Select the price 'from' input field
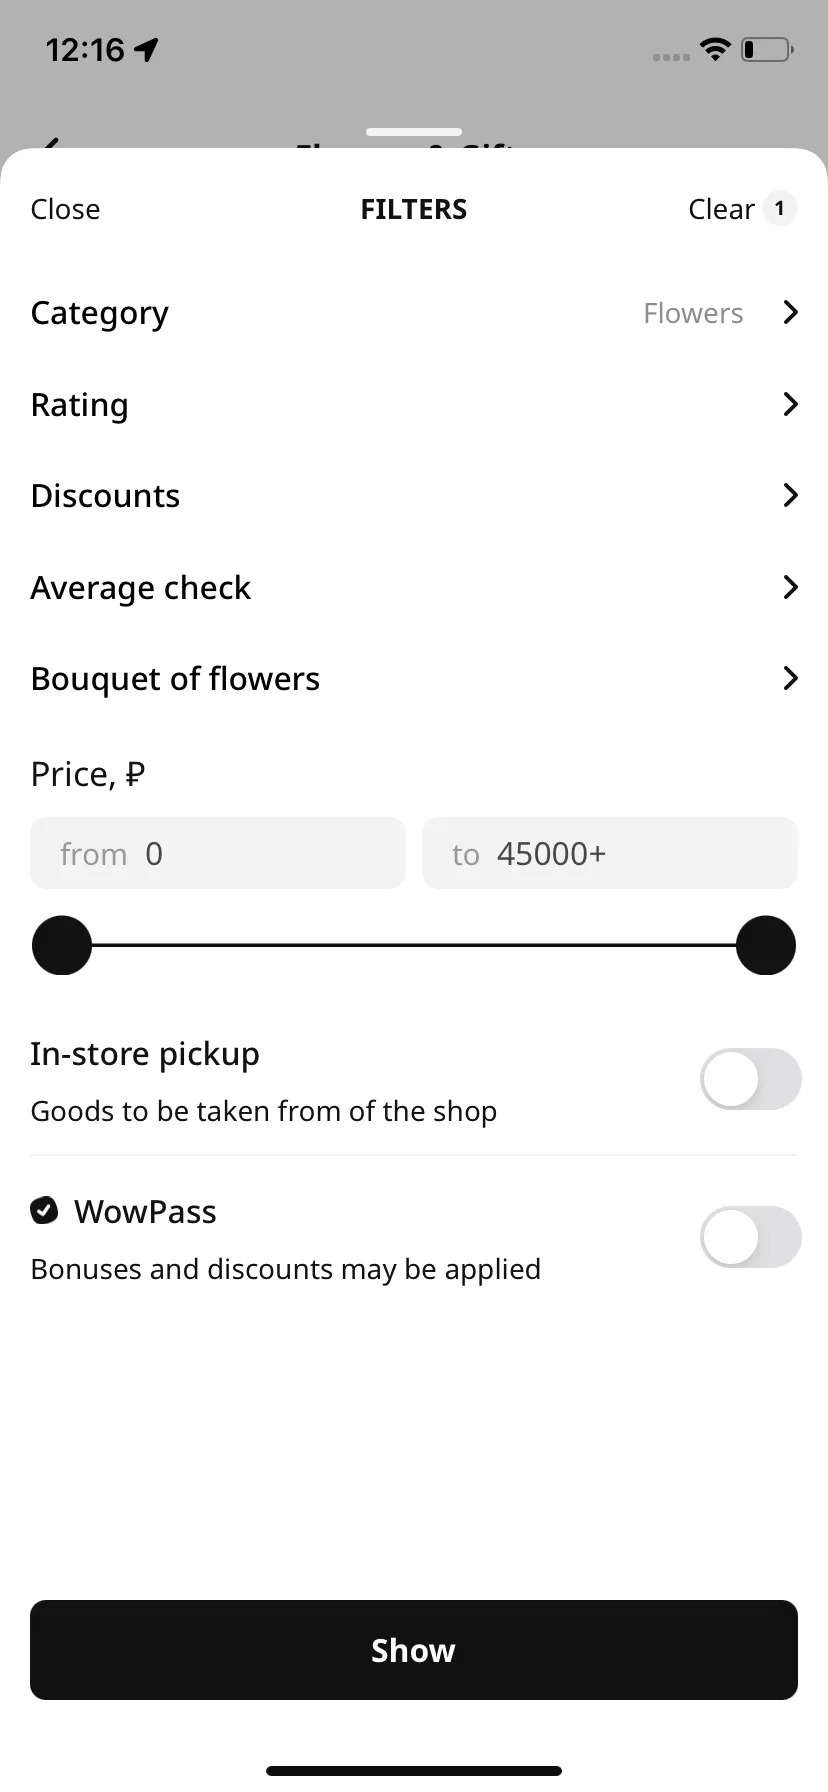This screenshot has height=1792, width=828. coord(218,853)
